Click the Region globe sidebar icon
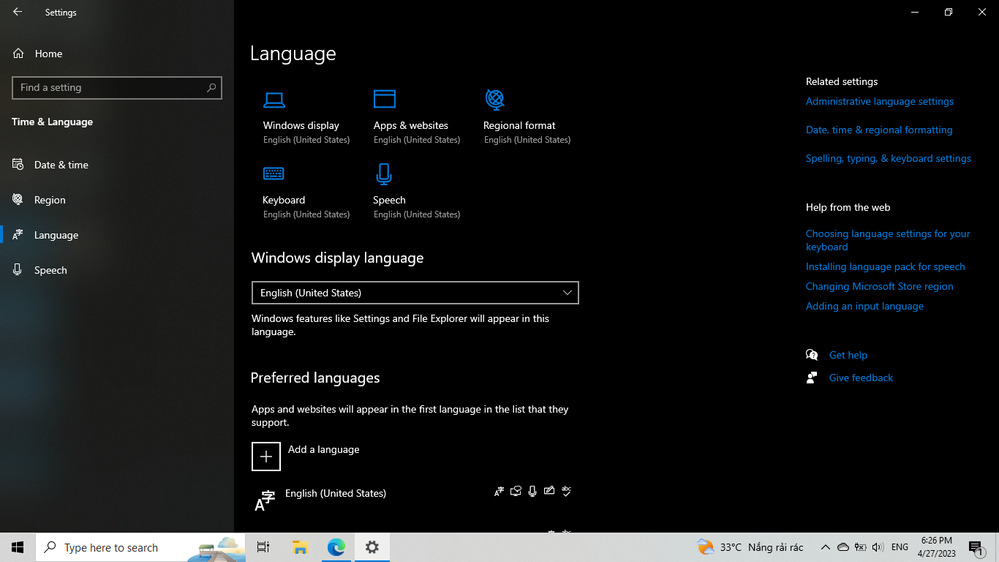Viewport: 999px width, 562px height. pos(18,199)
